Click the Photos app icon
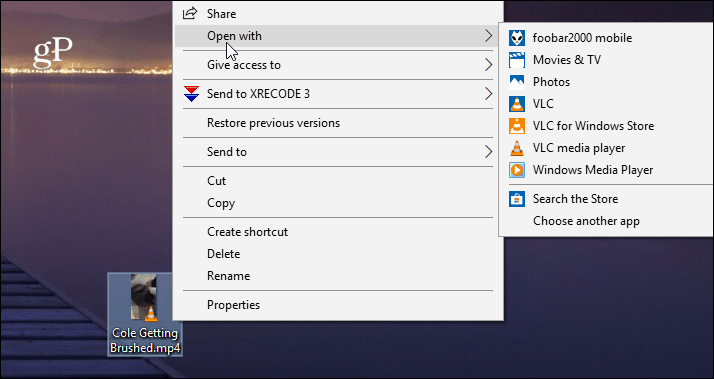 (x=517, y=82)
